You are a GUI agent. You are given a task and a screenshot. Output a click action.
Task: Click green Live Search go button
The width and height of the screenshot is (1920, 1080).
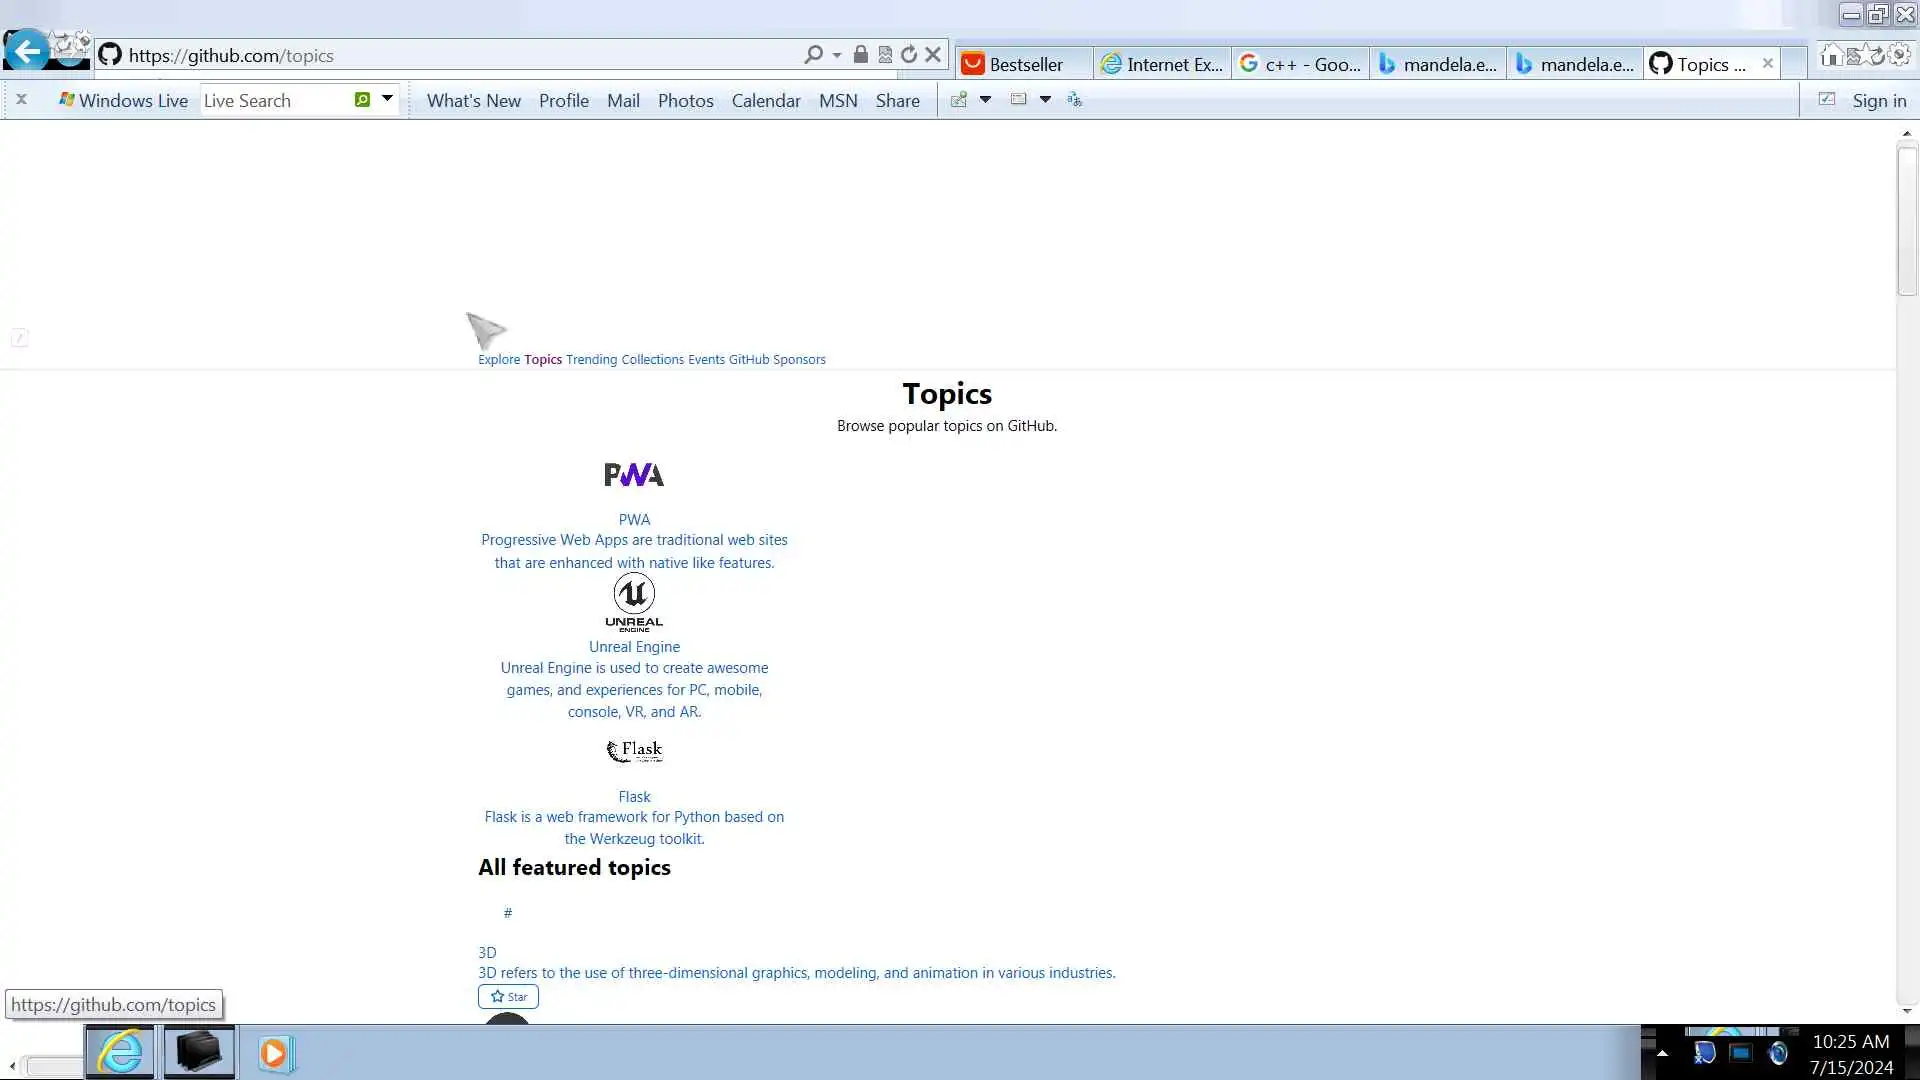tap(362, 100)
